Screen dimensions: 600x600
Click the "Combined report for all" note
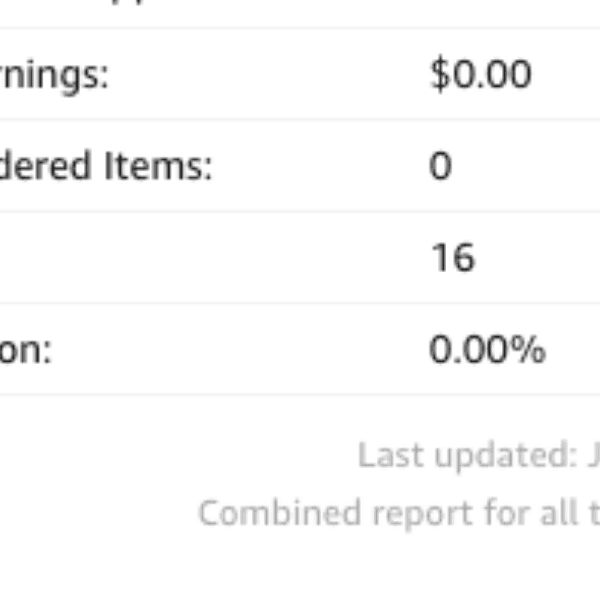tap(398, 513)
